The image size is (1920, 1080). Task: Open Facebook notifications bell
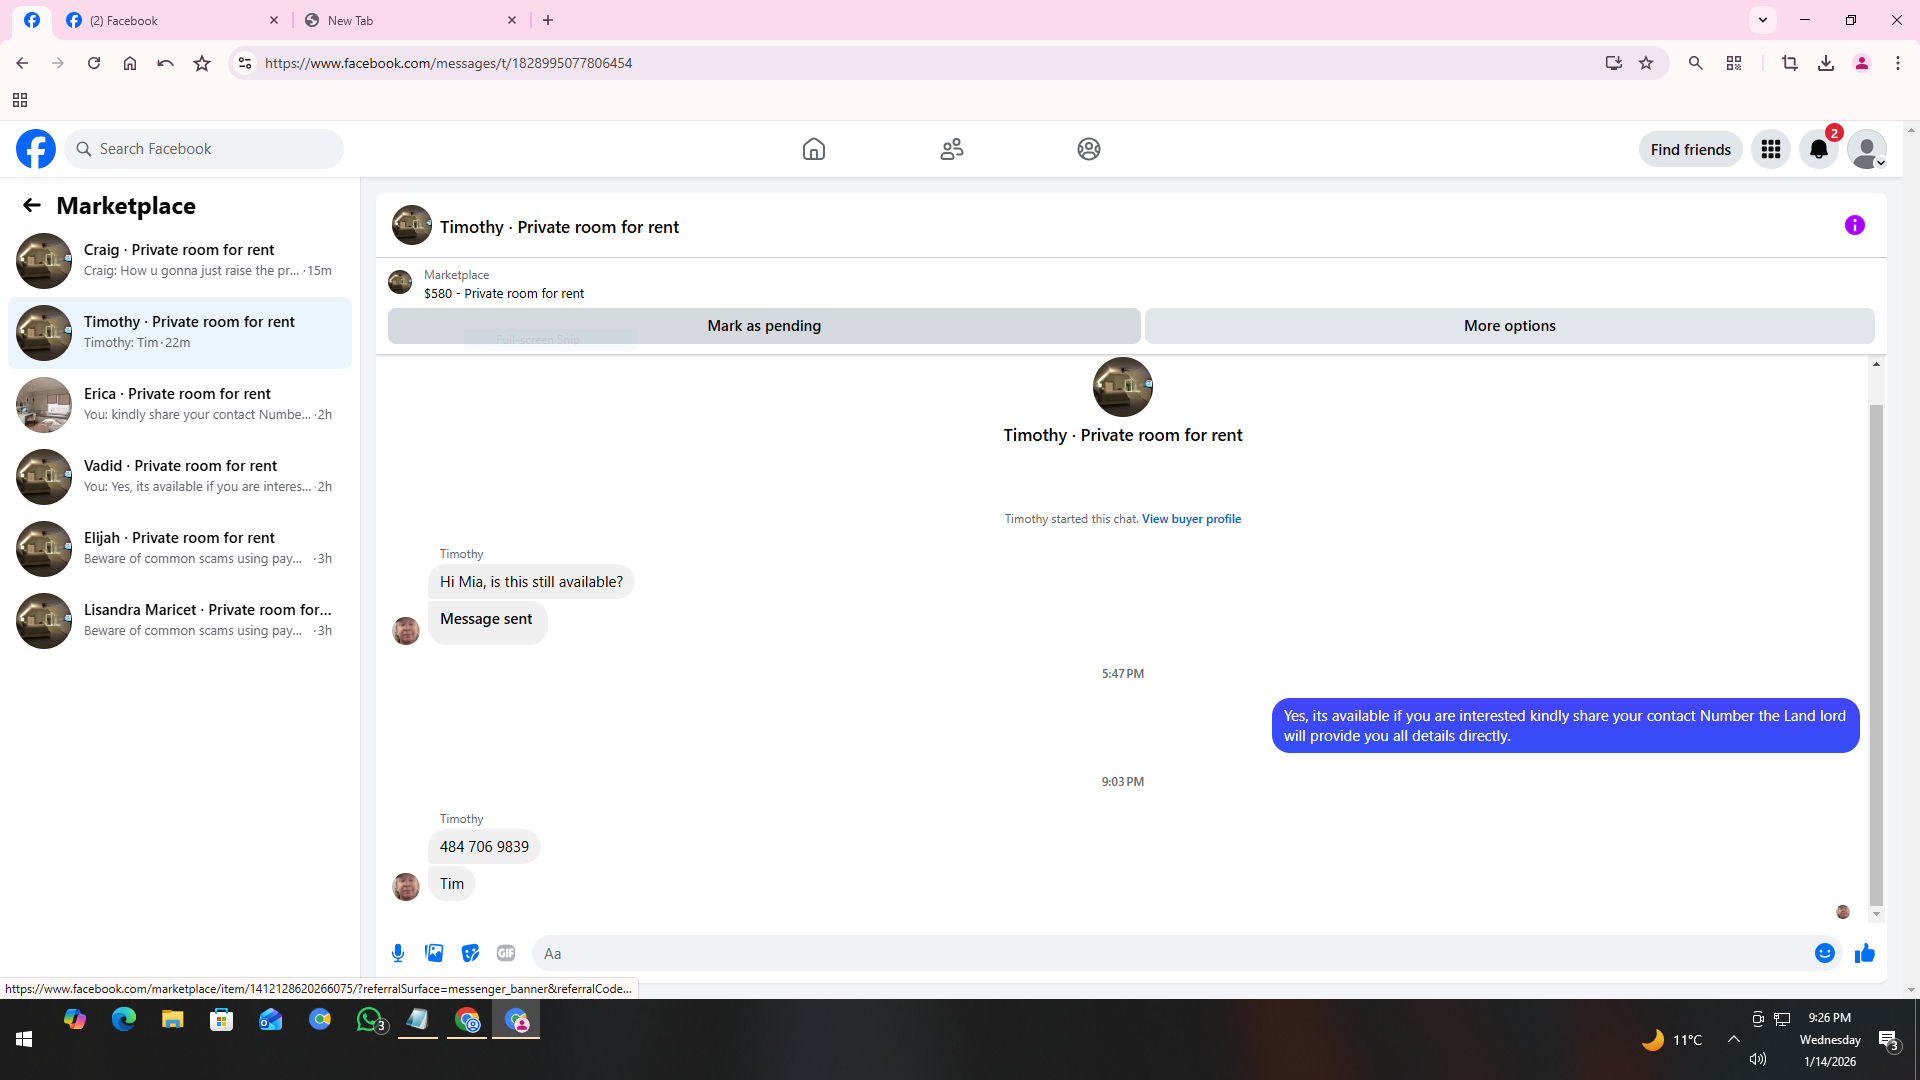coord(1818,149)
